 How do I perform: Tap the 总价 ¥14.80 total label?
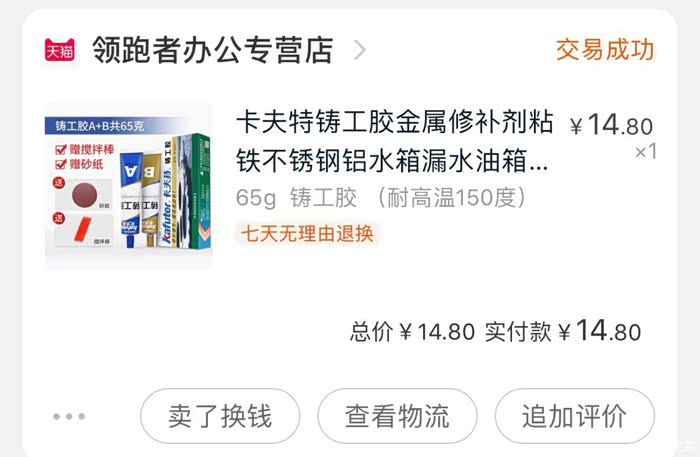[412, 332]
